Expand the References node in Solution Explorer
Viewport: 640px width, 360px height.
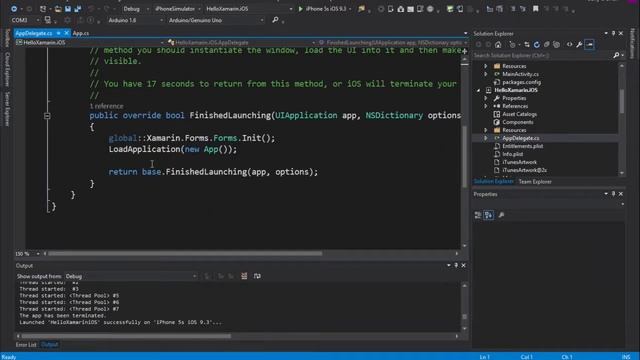486,106
